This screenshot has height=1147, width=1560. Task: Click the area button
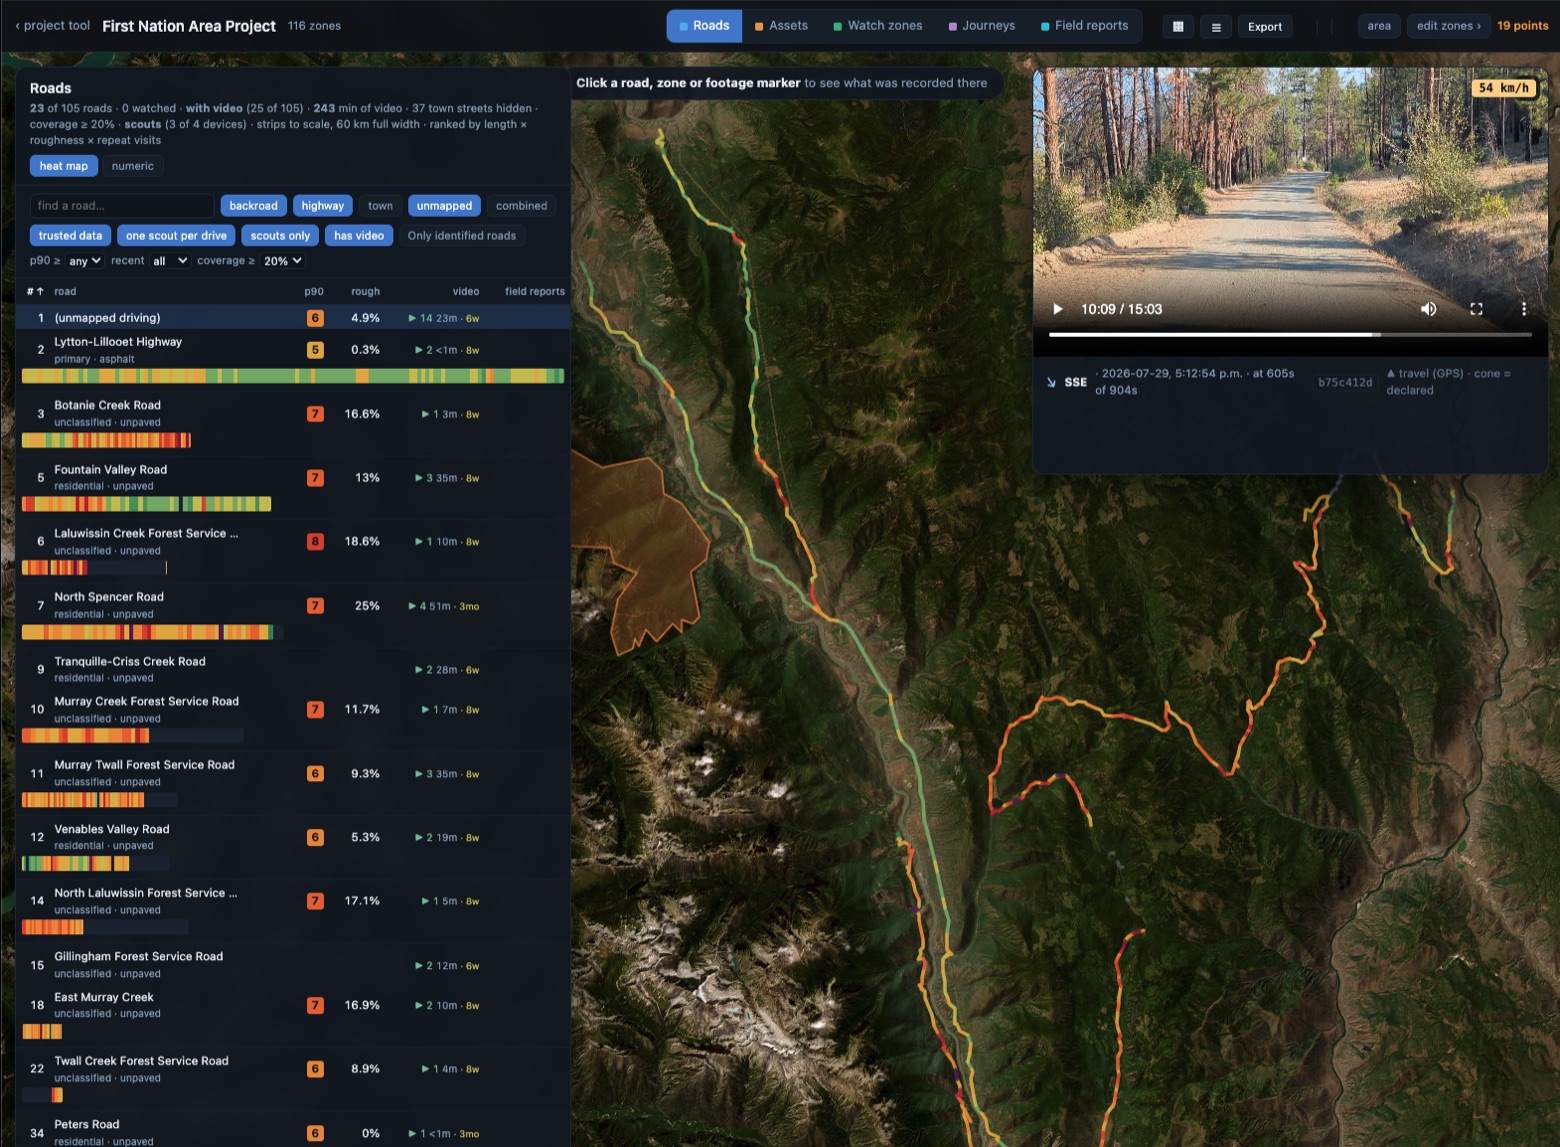pyautogui.click(x=1379, y=26)
